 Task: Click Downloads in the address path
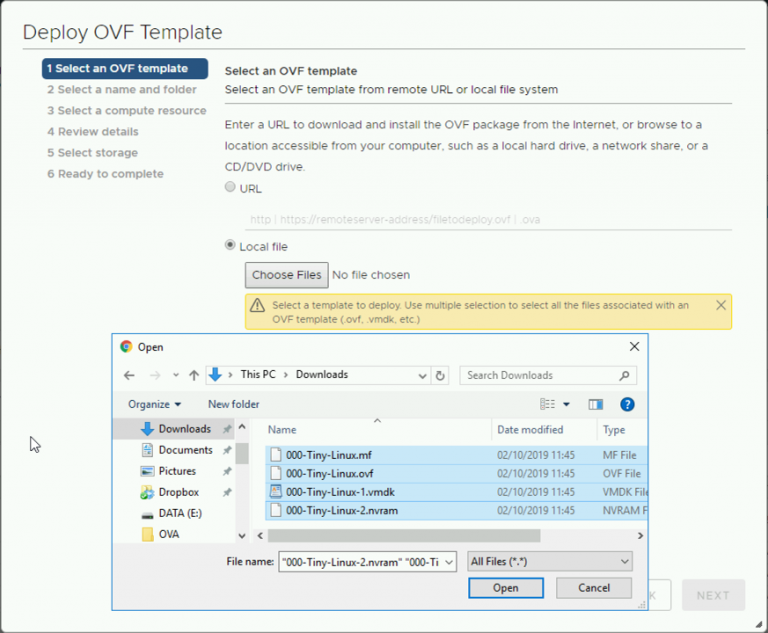click(322, 374)
